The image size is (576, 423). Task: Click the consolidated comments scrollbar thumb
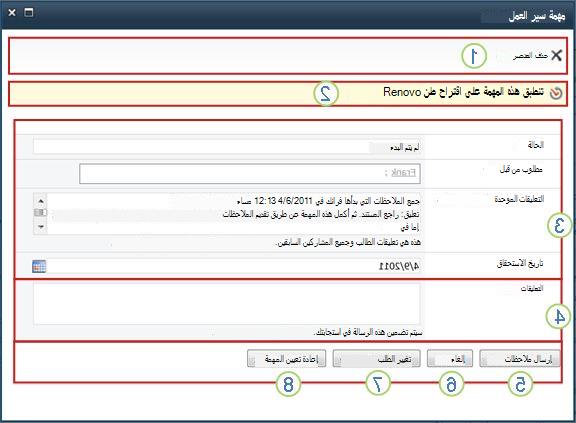coord(41,213)
